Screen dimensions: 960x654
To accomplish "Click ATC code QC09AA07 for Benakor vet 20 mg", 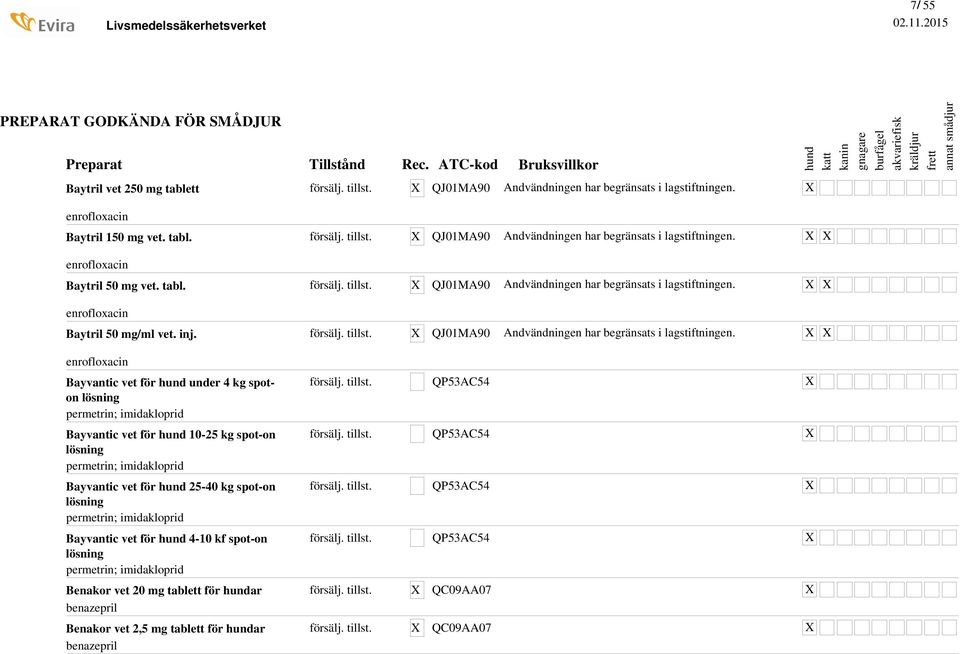I will click(461, 590).
